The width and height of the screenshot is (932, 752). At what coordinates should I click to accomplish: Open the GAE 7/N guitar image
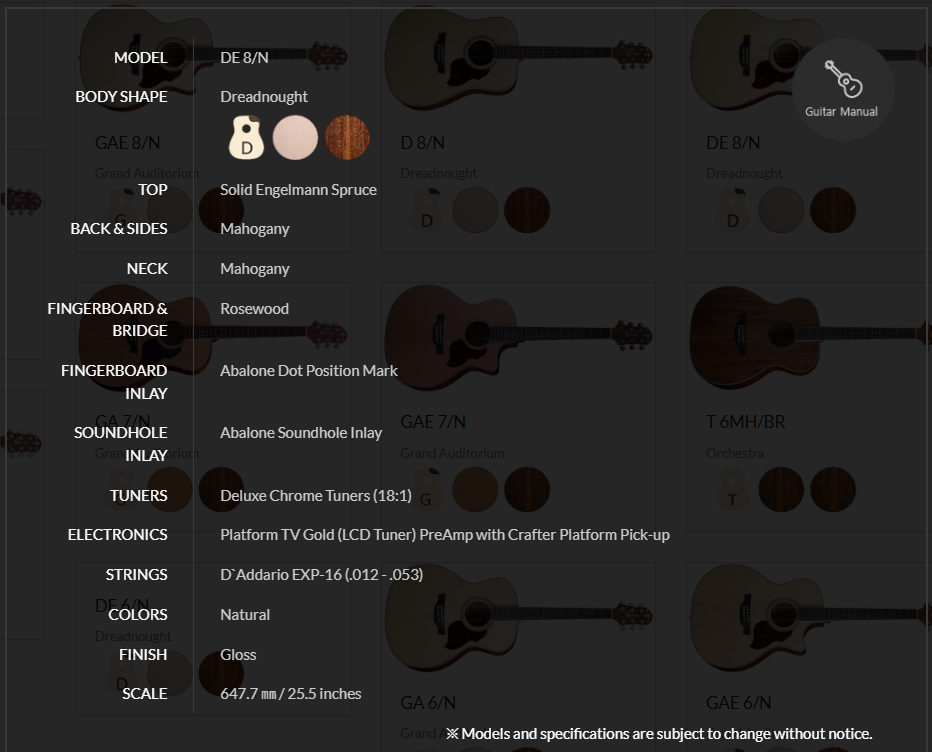518,338
